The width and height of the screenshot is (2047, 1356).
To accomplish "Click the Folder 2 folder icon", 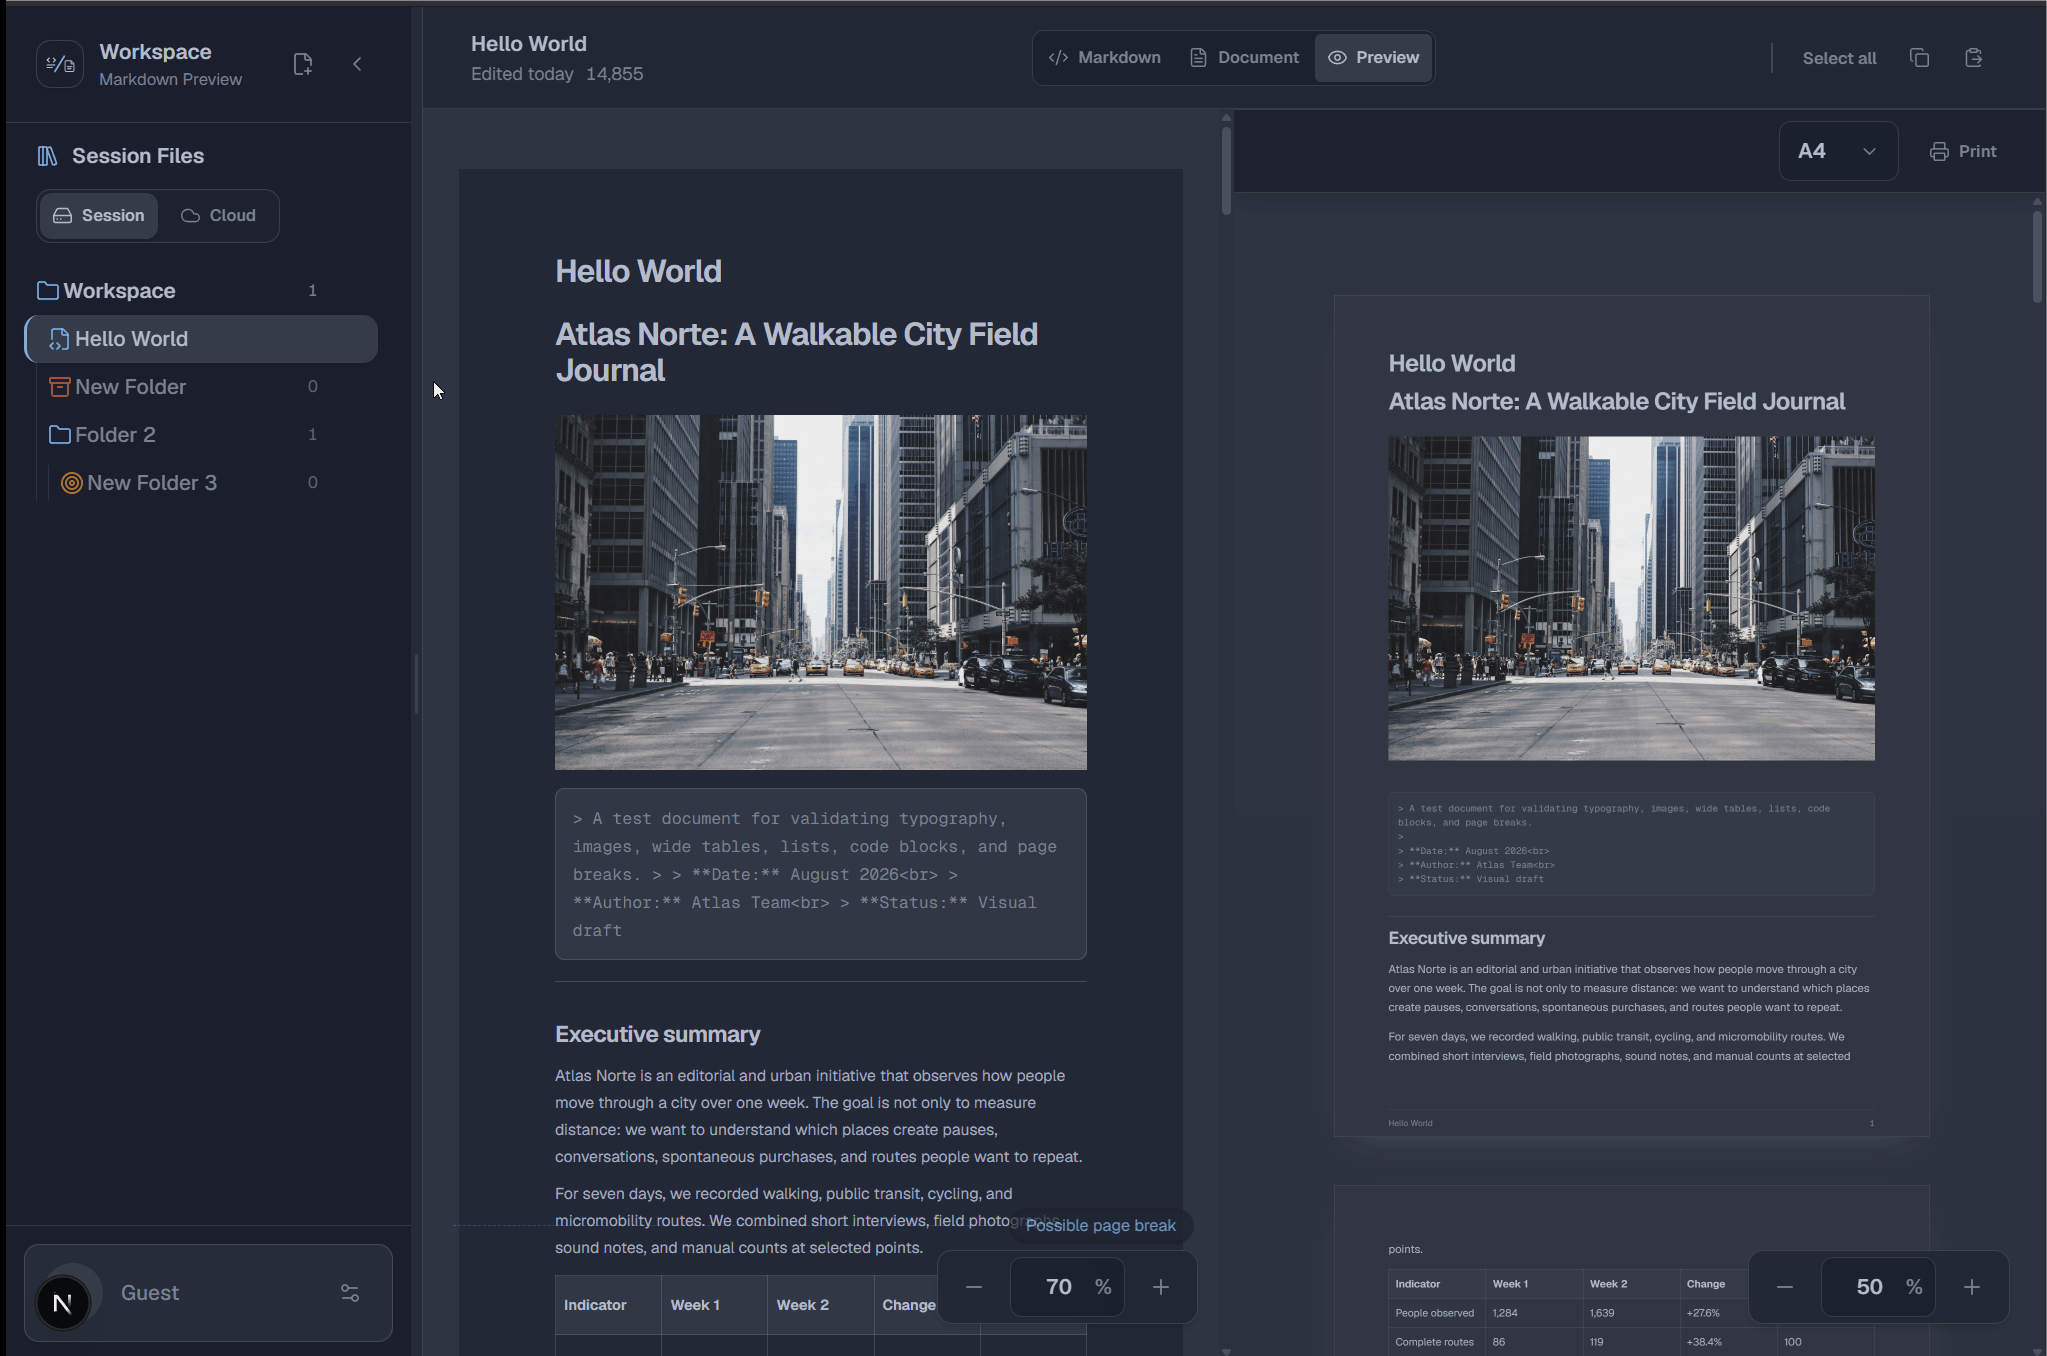I will 60,435.
